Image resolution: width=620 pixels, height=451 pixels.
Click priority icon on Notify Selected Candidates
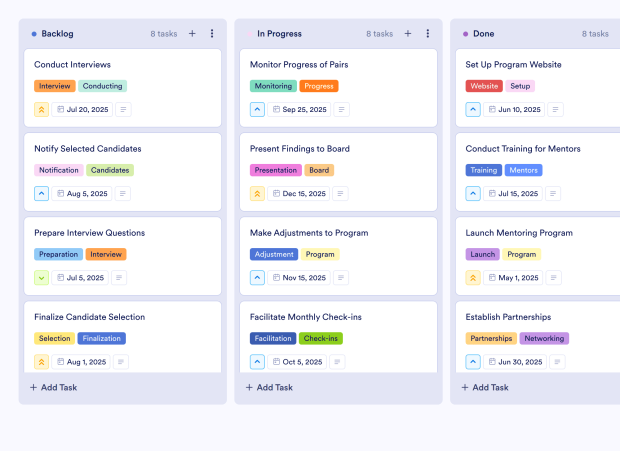click(41, 194)
